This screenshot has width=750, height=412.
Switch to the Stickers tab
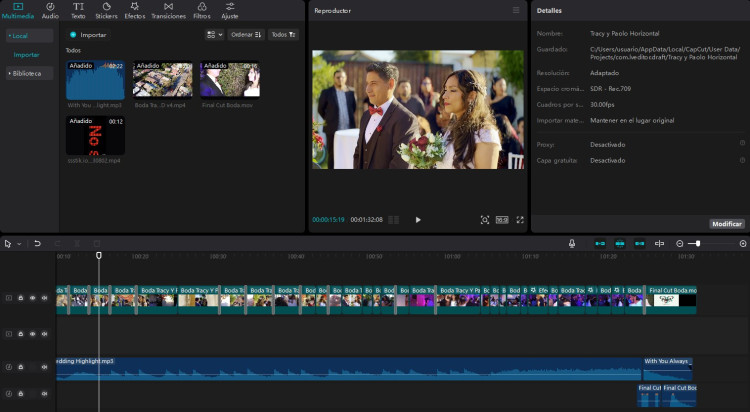pyautogui.click(x=106, y=11)
